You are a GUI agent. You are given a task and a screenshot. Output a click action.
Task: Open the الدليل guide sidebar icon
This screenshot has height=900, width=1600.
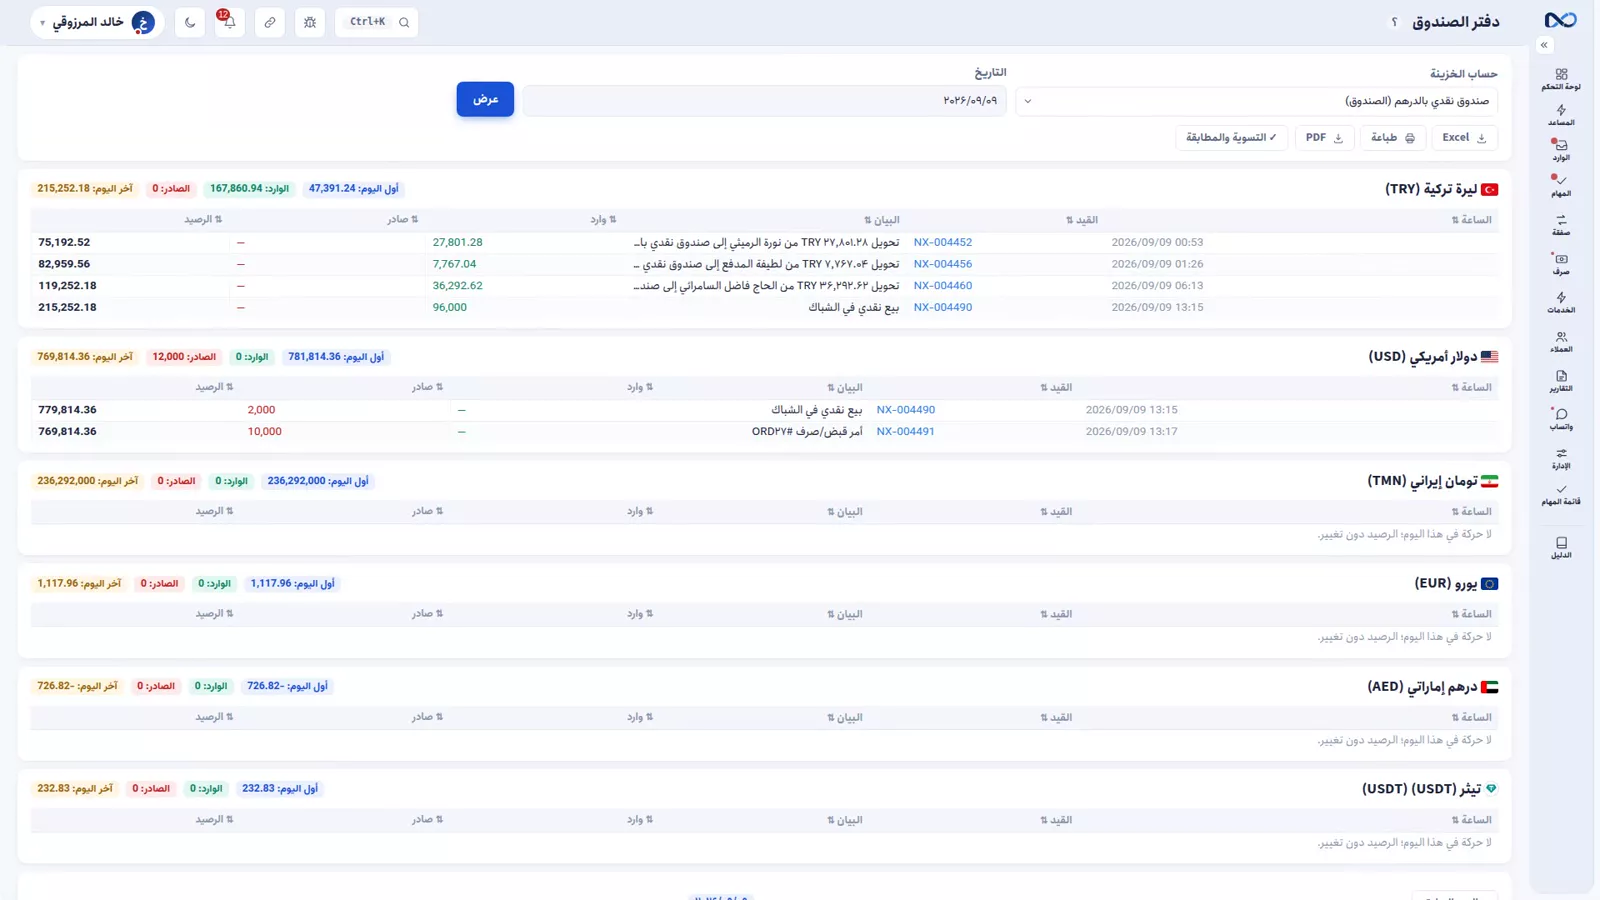[x=1561, y=548]
